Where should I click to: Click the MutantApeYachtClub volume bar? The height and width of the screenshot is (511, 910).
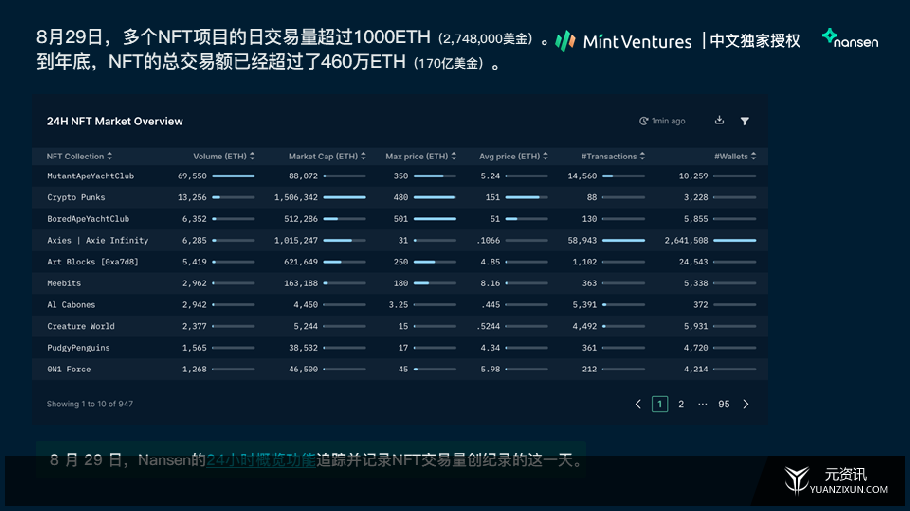click(x=233, y=176)
